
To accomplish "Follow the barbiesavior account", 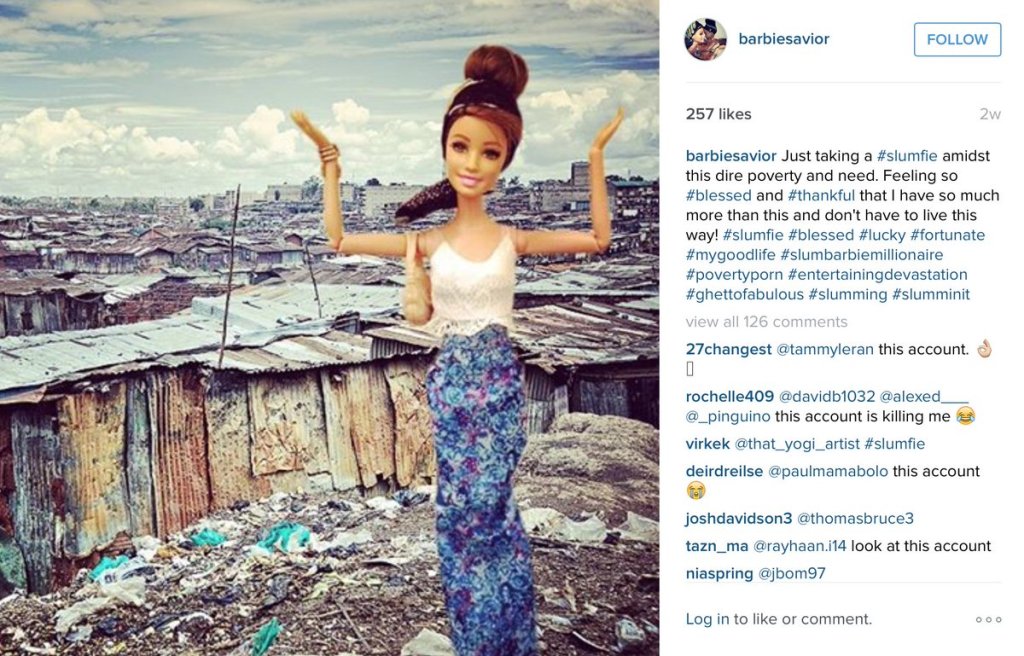I will [x=957, y=39].
